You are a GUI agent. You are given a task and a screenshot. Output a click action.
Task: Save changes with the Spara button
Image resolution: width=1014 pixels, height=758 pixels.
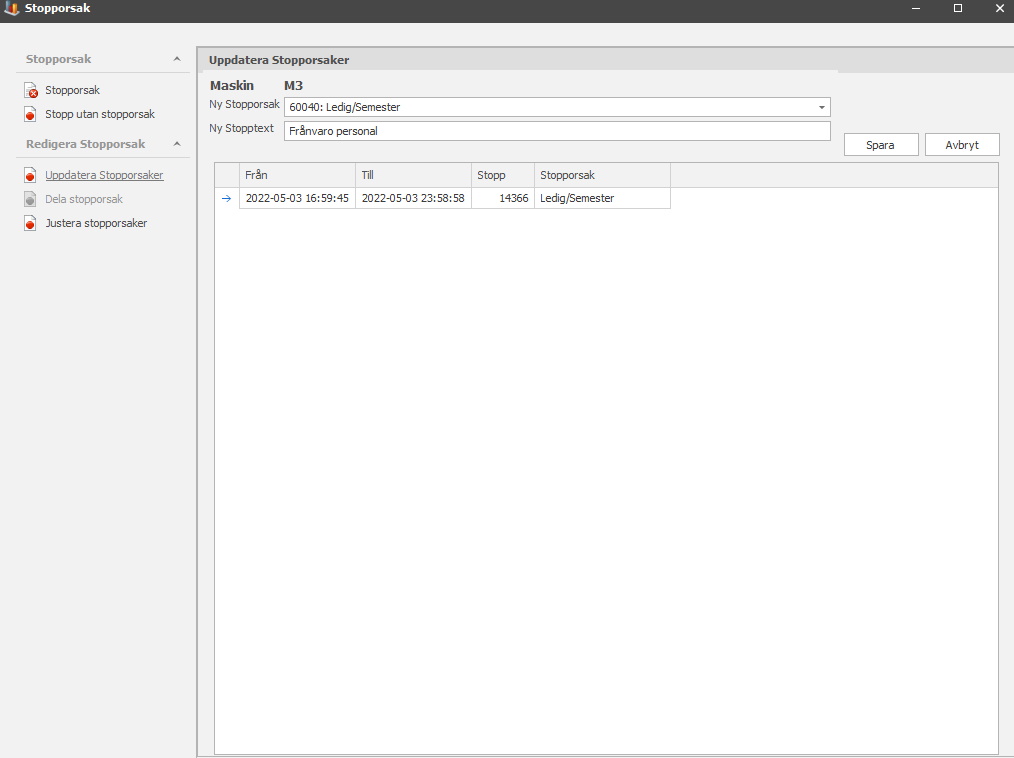881,145
